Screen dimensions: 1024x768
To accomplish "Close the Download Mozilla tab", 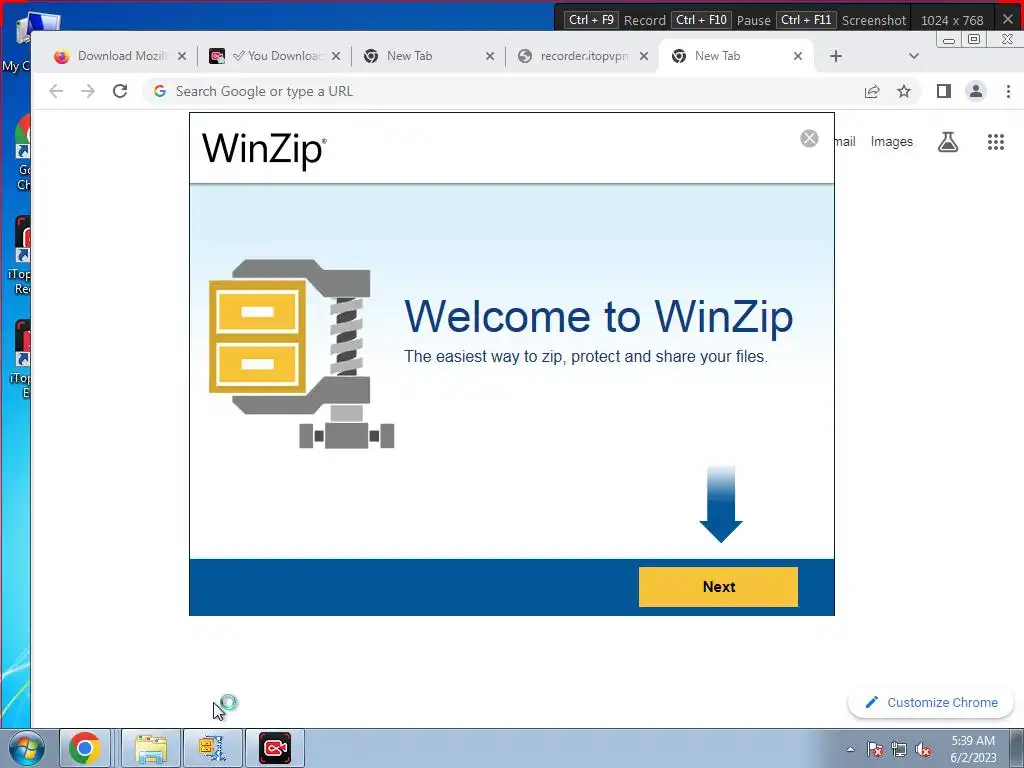I will pyautogui.click(x=182, y=56).
